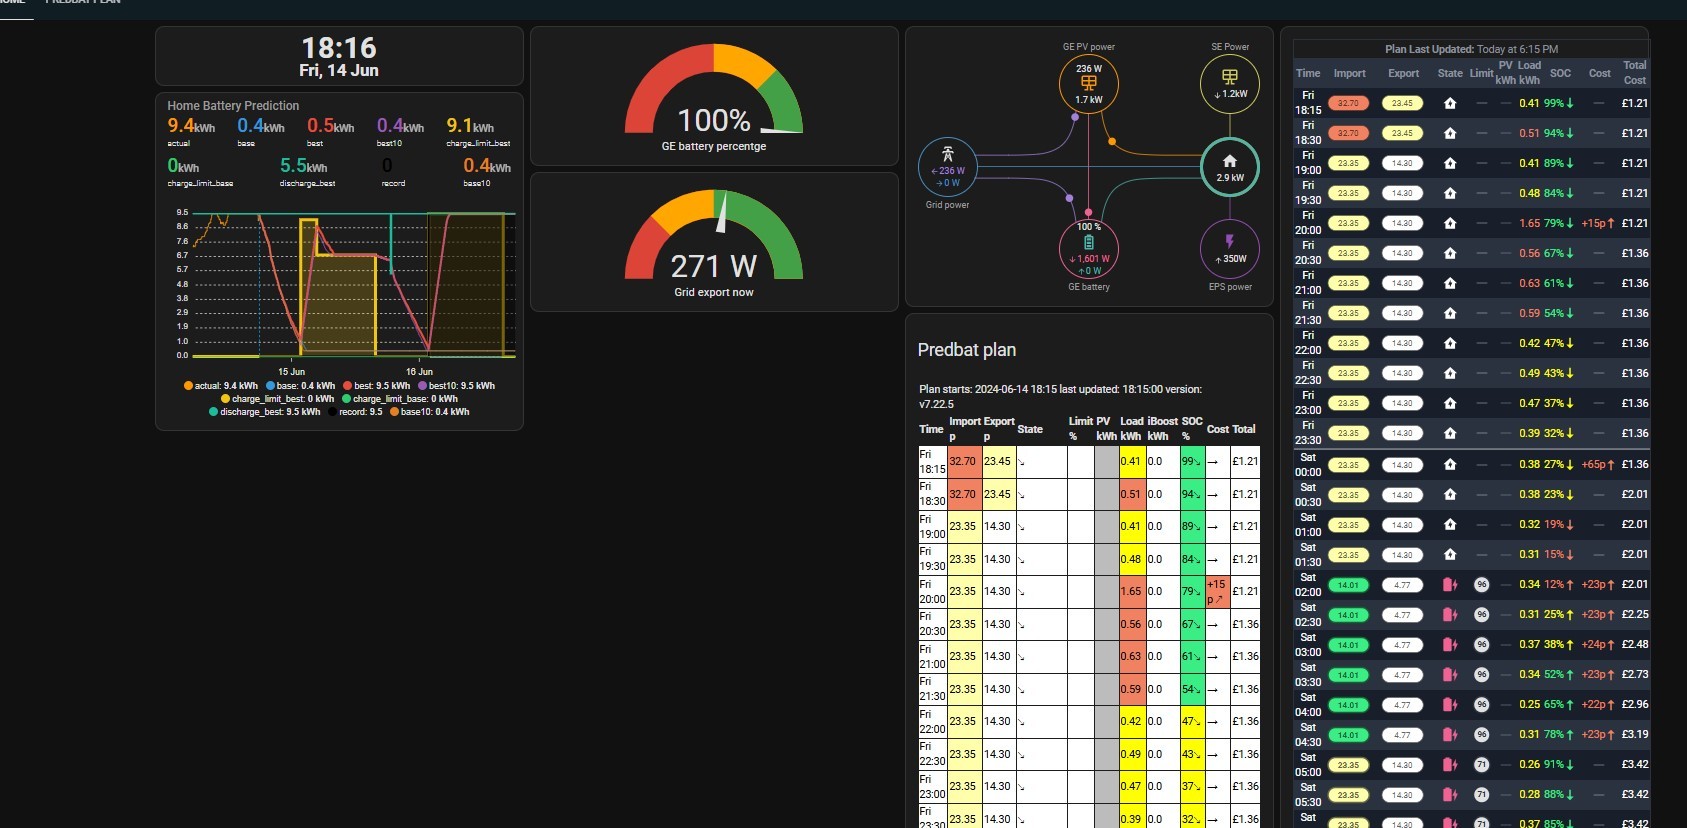This screenshot has height=828, width=1687.
Task: Switch to the Predbat Plan tab
Action: coord(84,3)
